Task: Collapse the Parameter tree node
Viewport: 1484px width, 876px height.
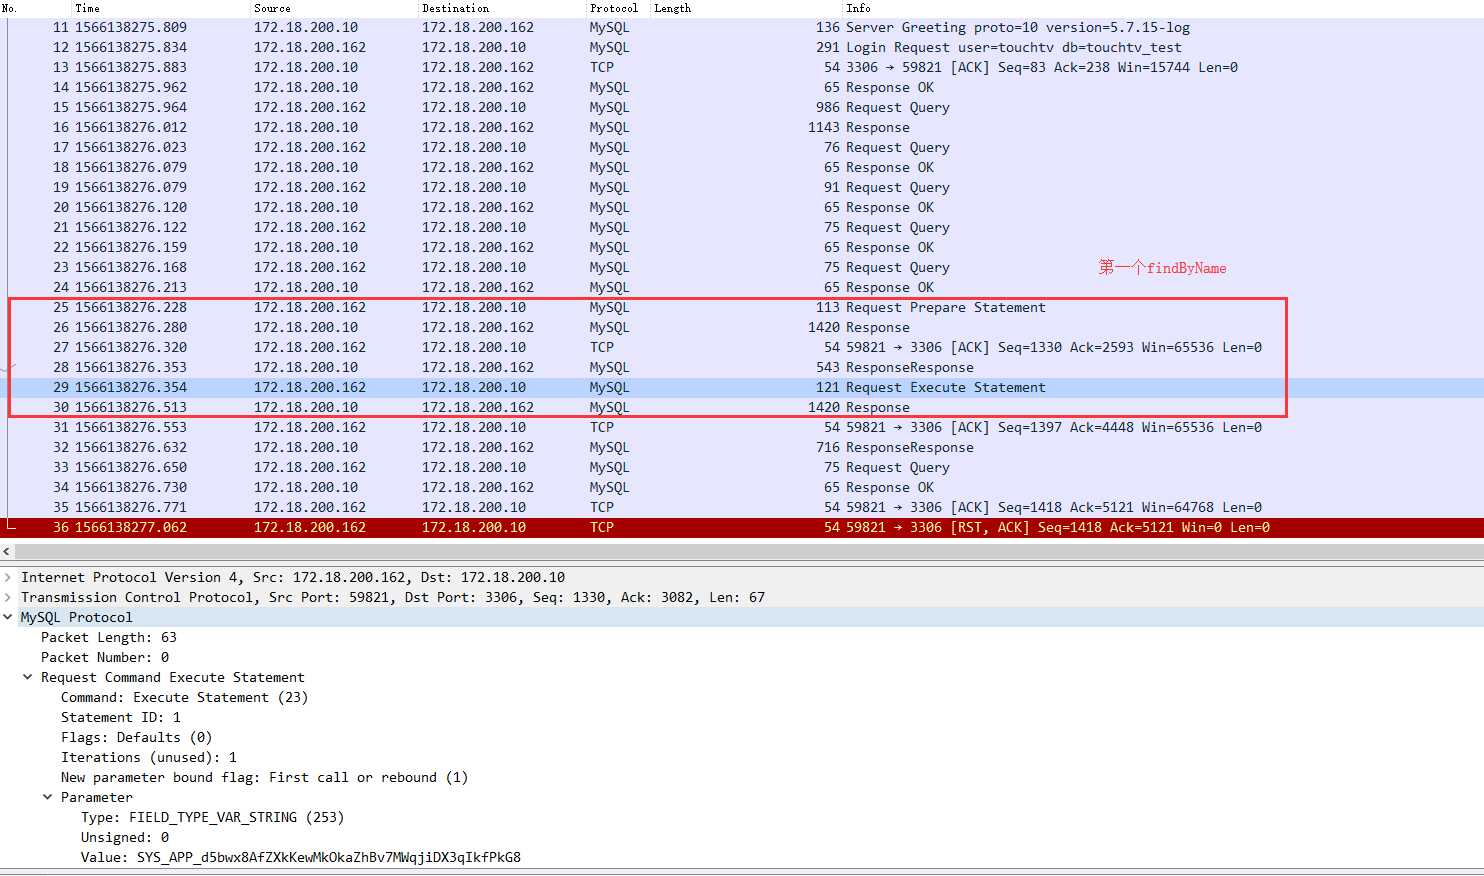Action: [x=48, y=797]
